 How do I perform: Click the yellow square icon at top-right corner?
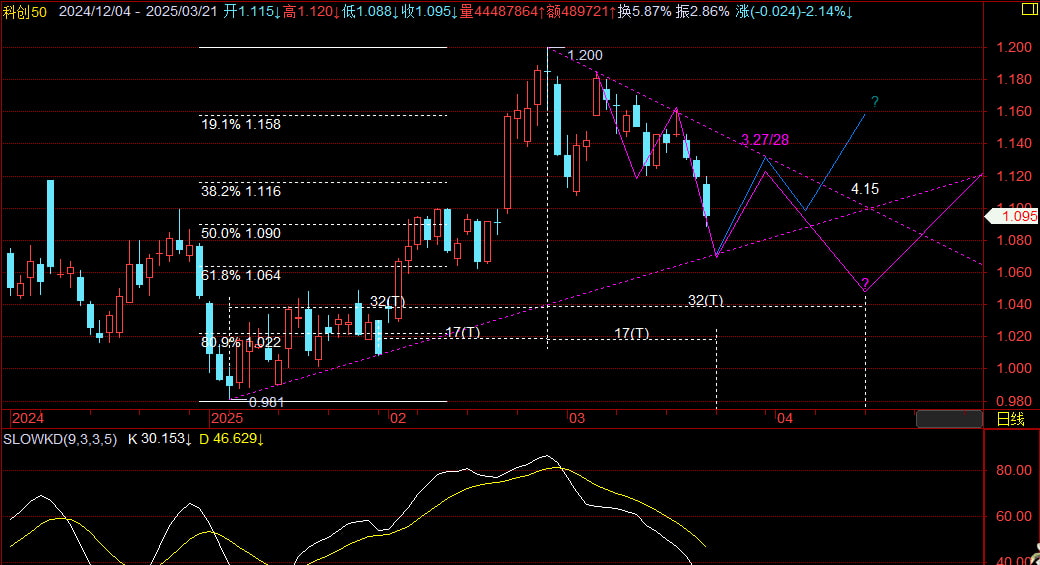tap(1028, 10)
